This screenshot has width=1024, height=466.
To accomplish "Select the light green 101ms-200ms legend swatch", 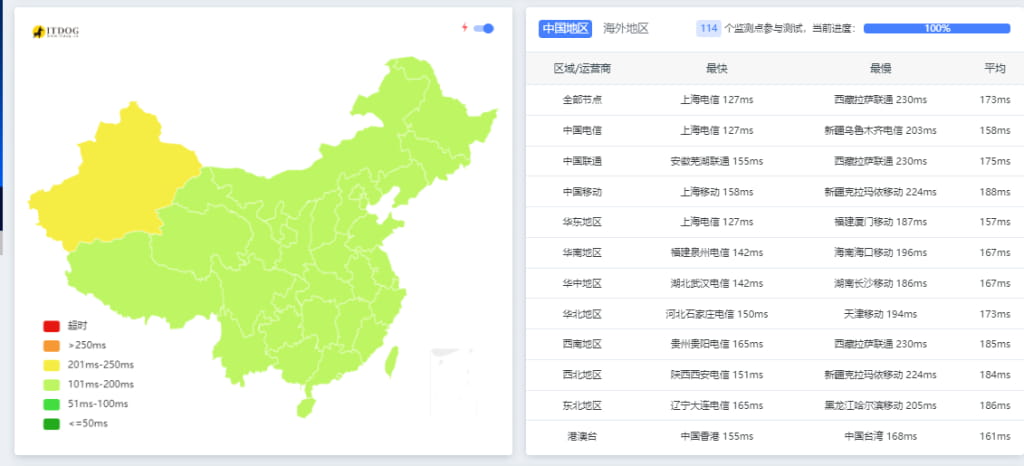I will [52, 384].
